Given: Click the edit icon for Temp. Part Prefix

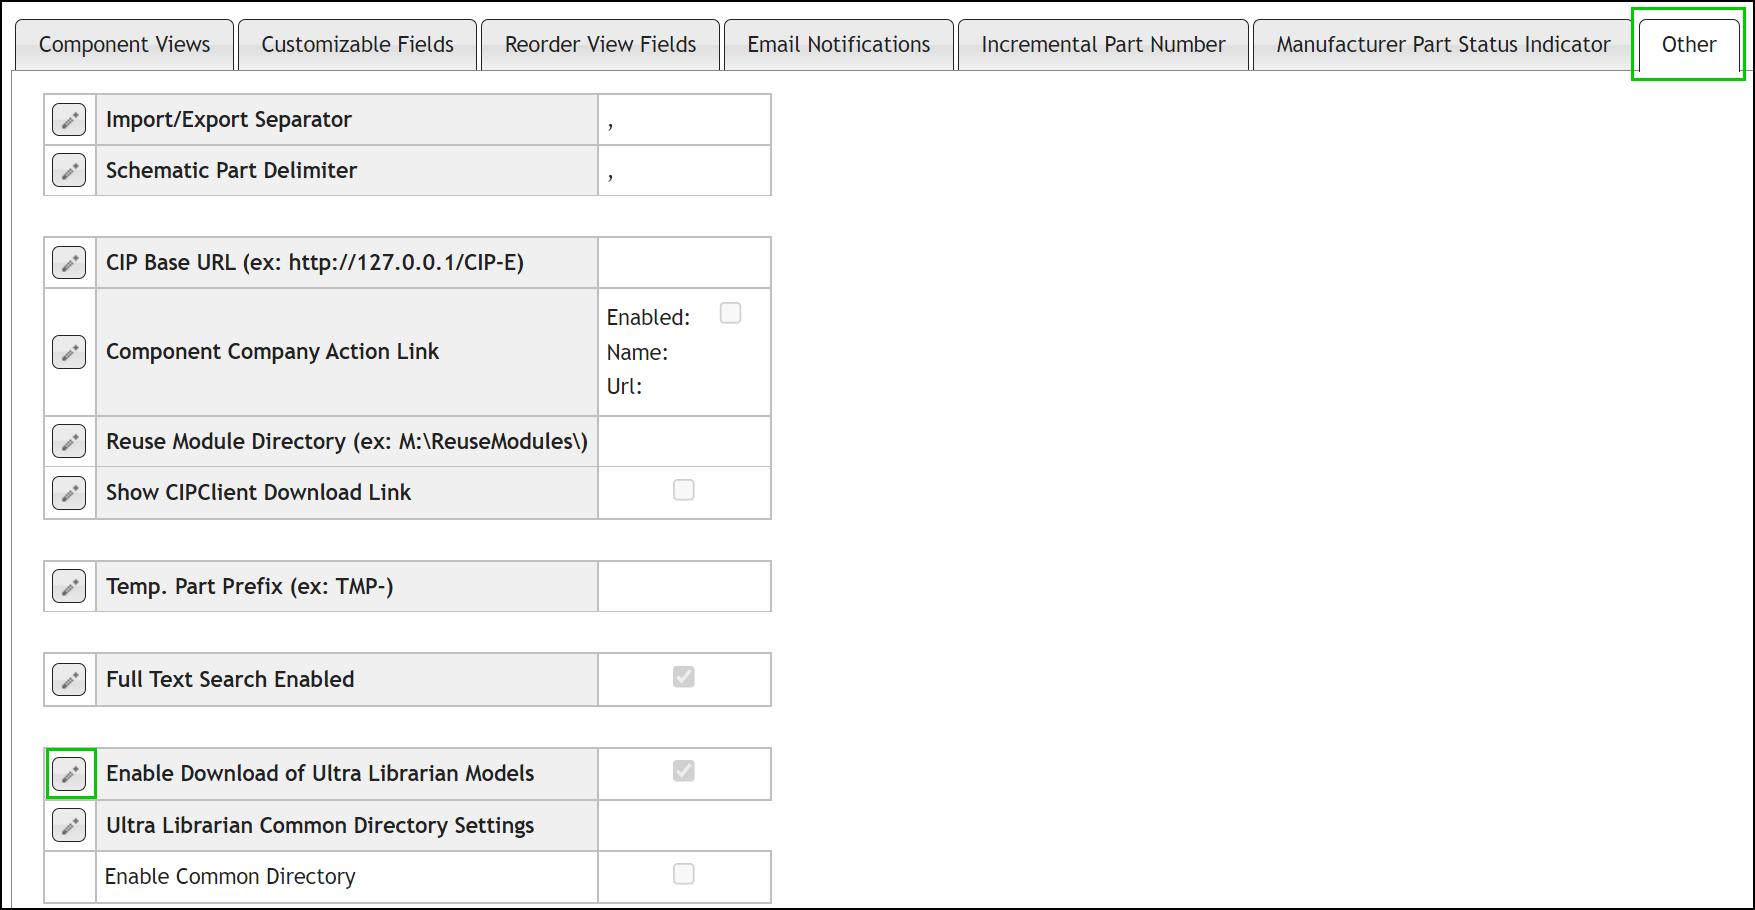Looking at the screenshot, I should tap(68, 586).
